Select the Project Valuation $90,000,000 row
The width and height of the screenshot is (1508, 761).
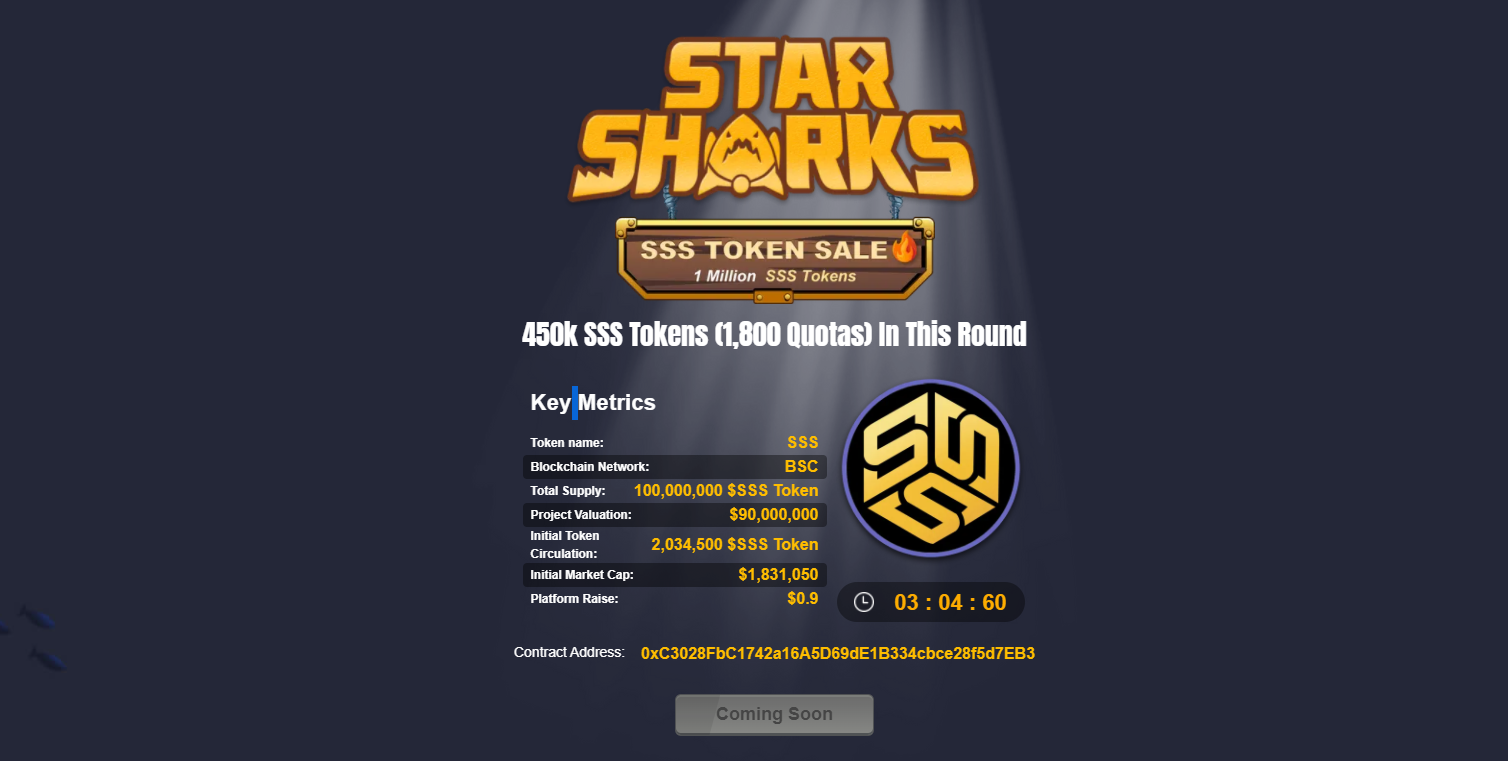pyautogui.click(x=675, y=515)
